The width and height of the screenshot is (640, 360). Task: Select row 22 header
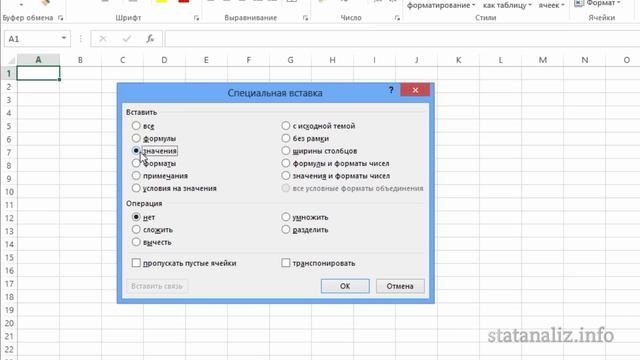(x=9, y=350)
